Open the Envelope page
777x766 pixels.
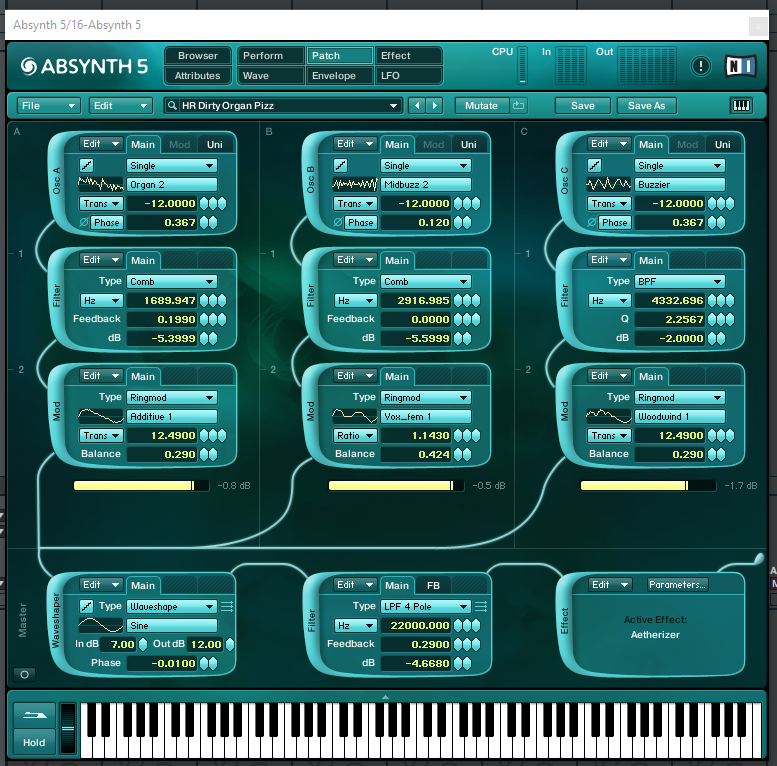coord(339,75)
